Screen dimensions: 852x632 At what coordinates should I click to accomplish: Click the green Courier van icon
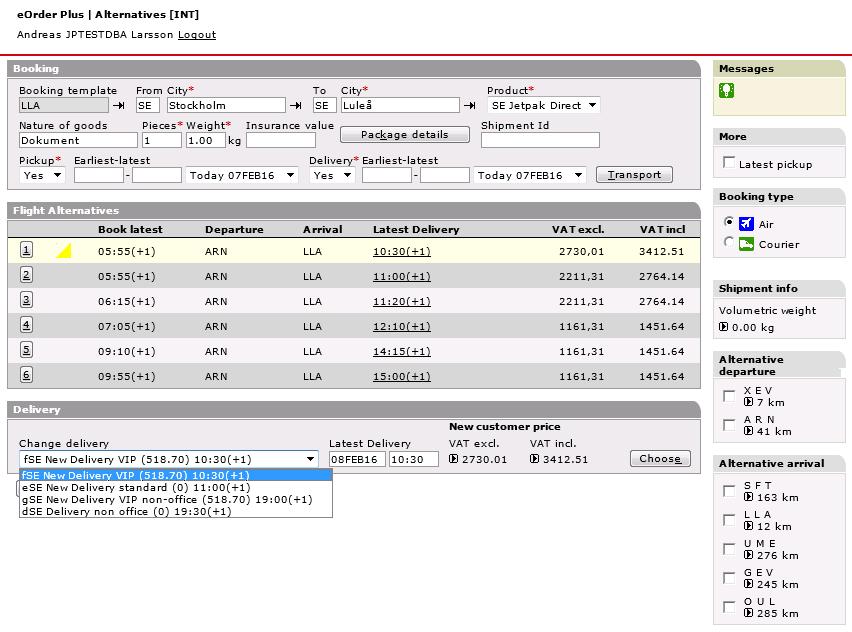pyautogui.click(x=747, y=244)
